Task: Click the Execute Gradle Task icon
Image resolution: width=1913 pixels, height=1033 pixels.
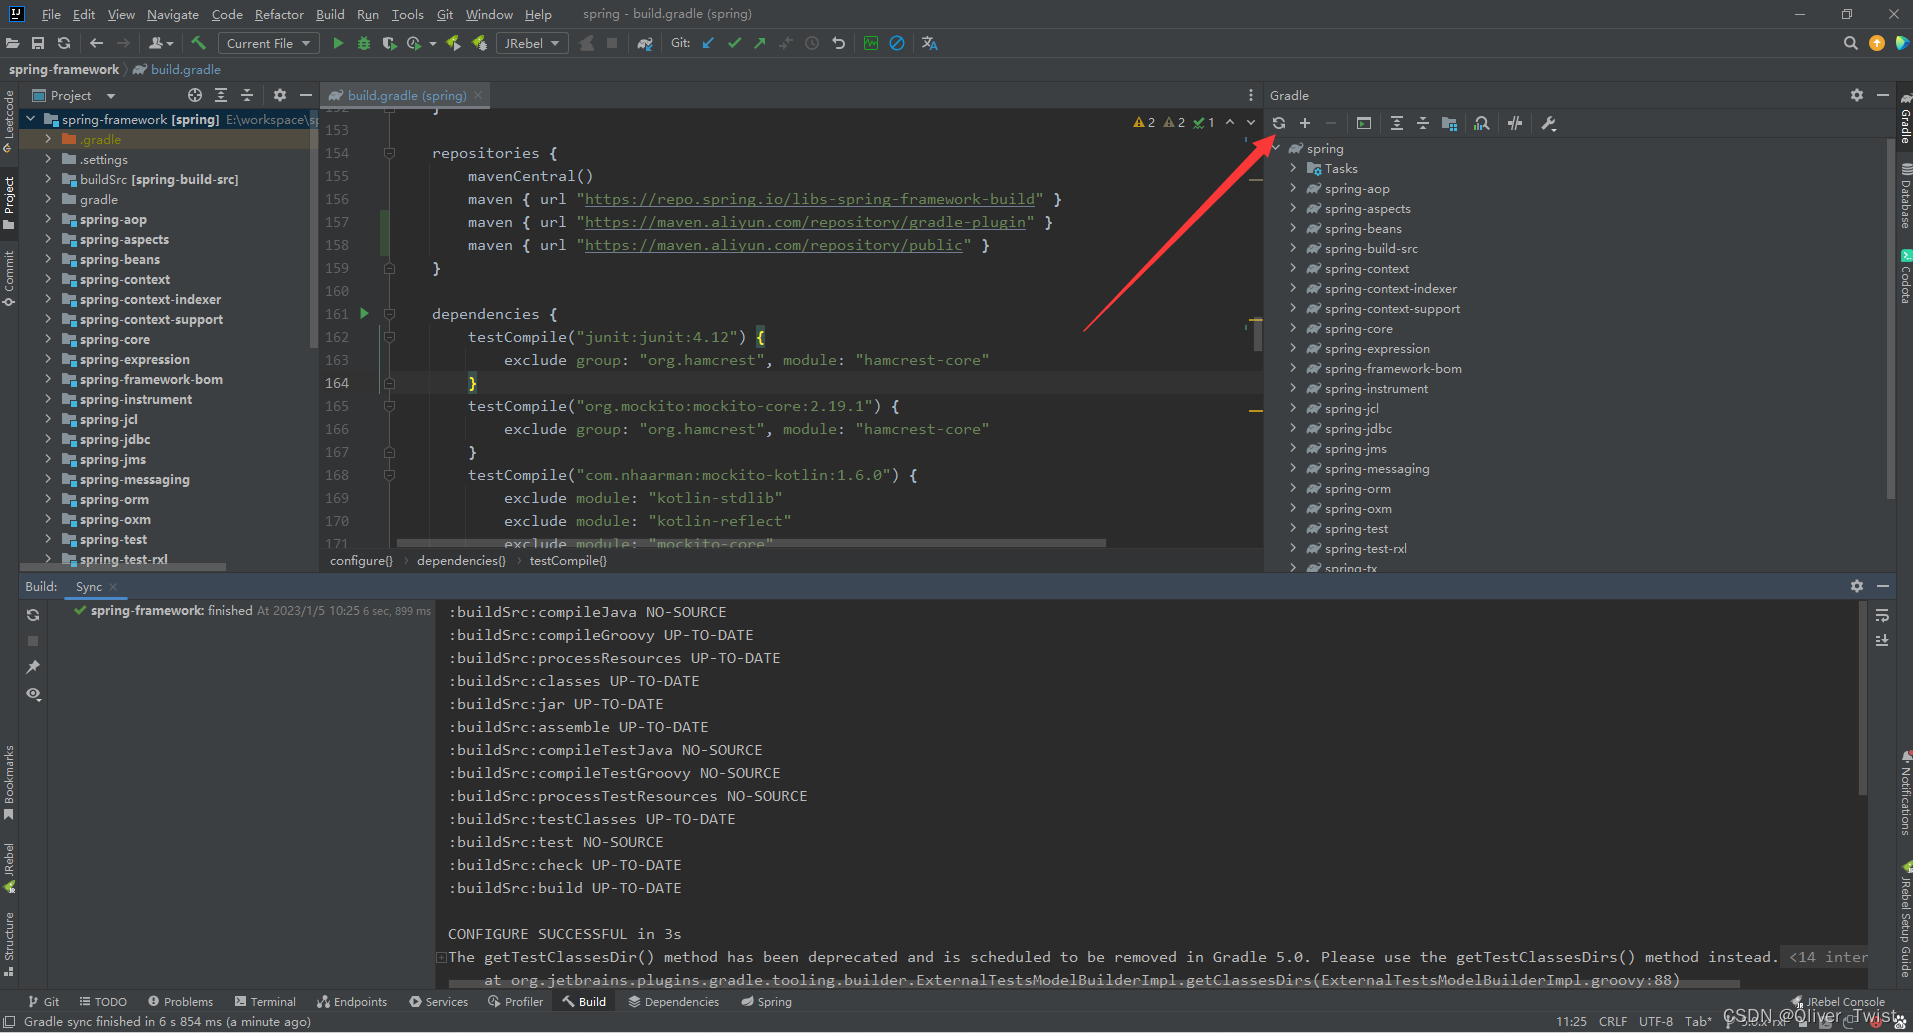Action: [1364, 123]
